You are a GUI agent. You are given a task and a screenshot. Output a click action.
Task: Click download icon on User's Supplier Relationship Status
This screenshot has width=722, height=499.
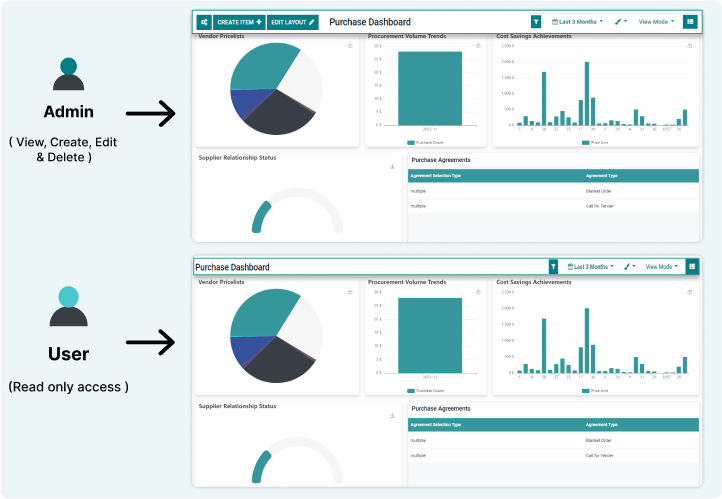point(392,415)
